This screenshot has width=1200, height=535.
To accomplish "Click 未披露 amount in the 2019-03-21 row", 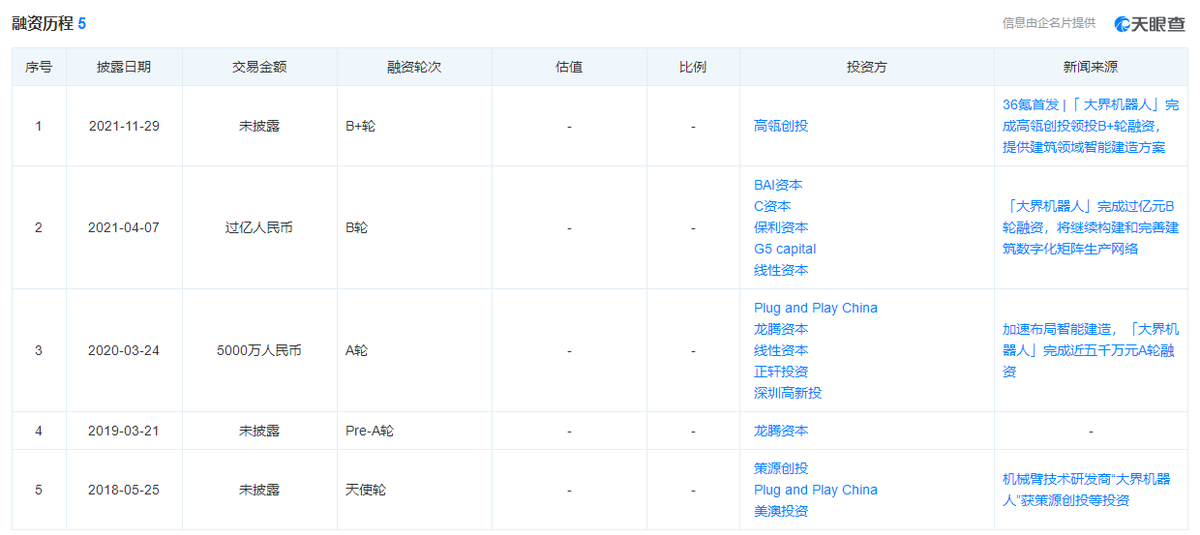I will (259, 431).
